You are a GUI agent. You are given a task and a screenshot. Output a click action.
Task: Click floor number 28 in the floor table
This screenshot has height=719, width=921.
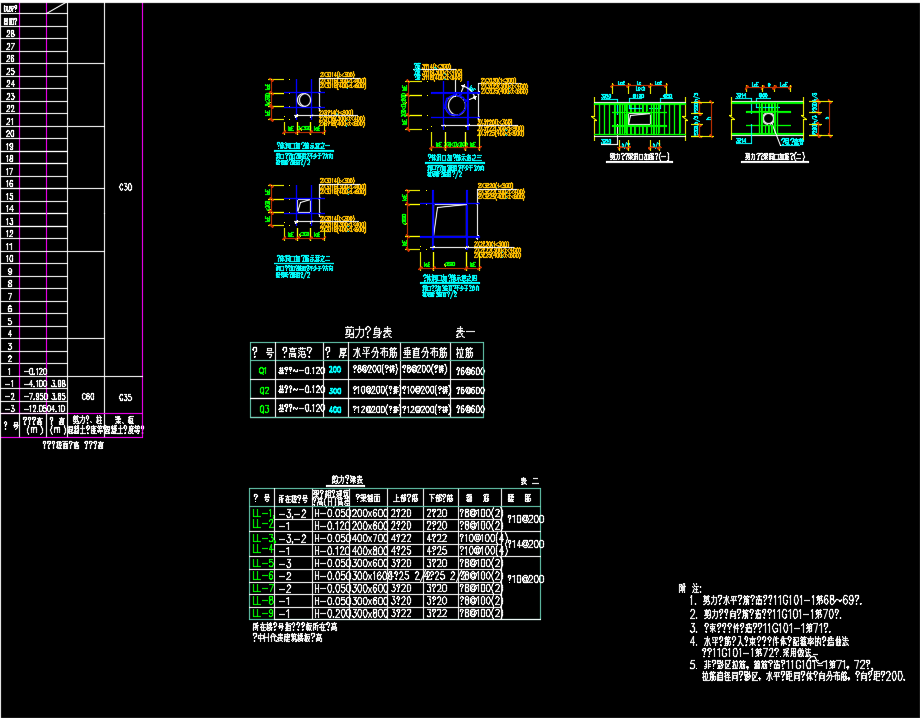(x=10, y=33)
